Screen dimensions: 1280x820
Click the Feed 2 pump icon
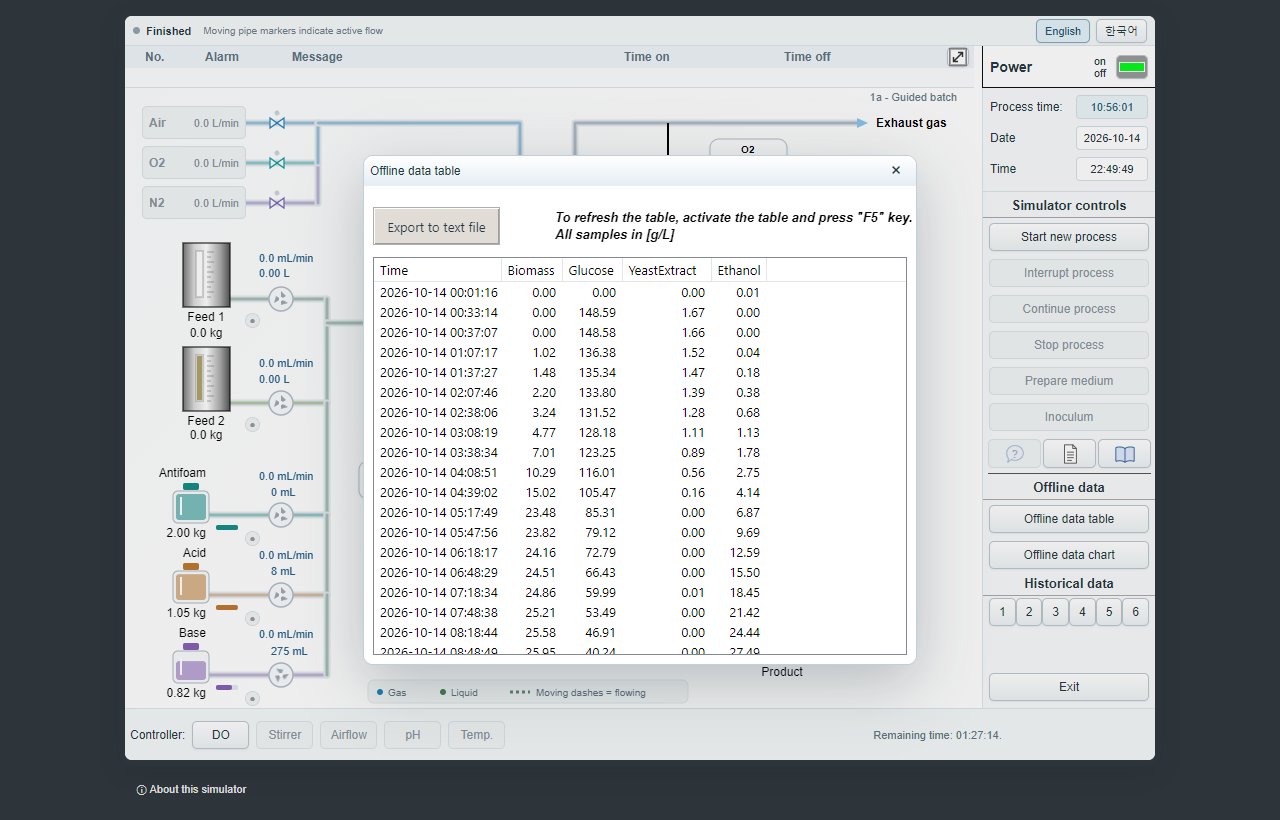[x=282, y=403]
